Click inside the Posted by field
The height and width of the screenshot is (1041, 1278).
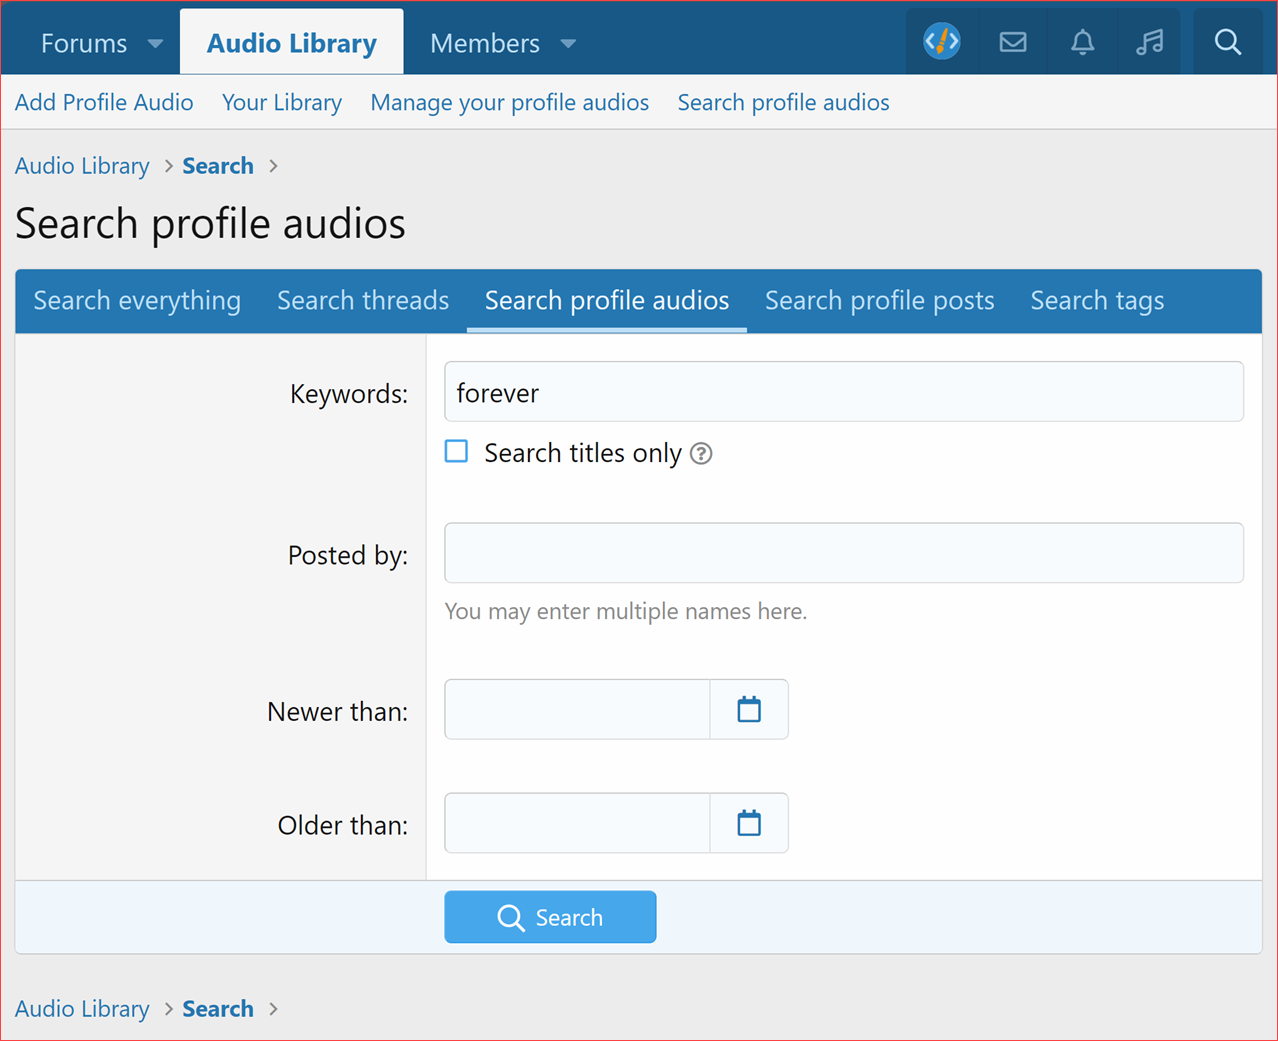coord(843,552)
